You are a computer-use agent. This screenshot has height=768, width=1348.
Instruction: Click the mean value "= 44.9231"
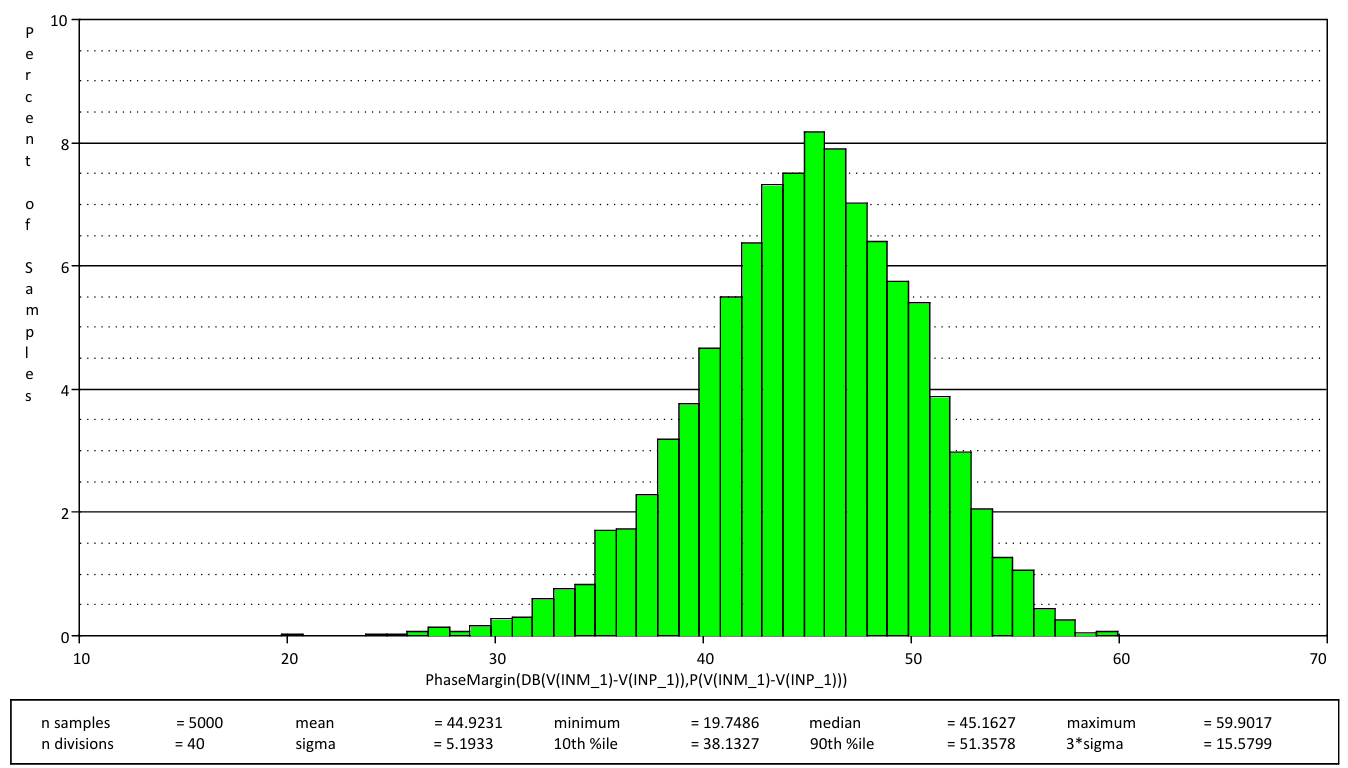[x=468, y=723]
